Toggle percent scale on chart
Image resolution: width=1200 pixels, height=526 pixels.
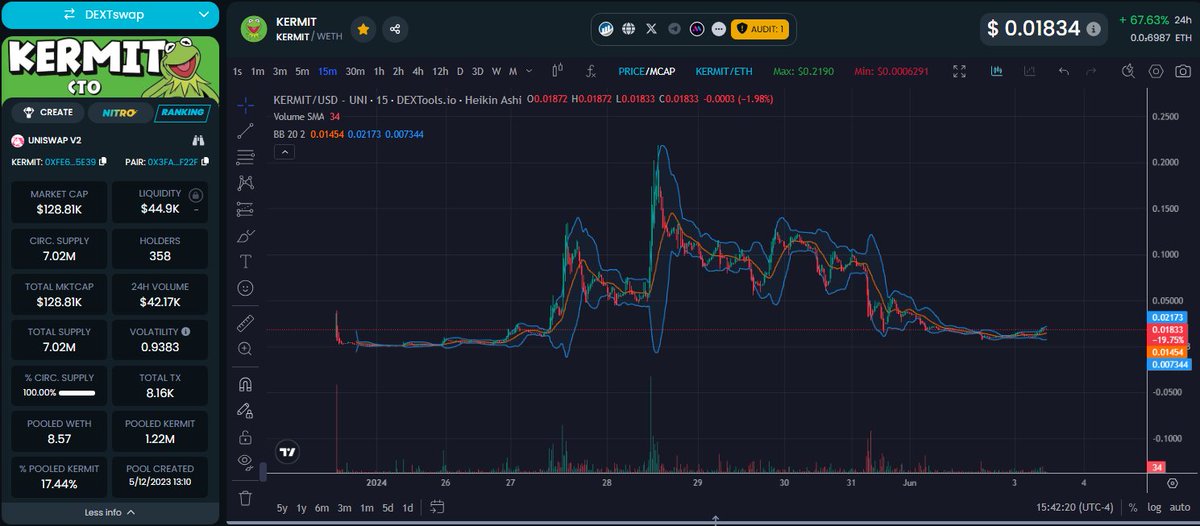pyautogui.click(x=1132, y=508)
